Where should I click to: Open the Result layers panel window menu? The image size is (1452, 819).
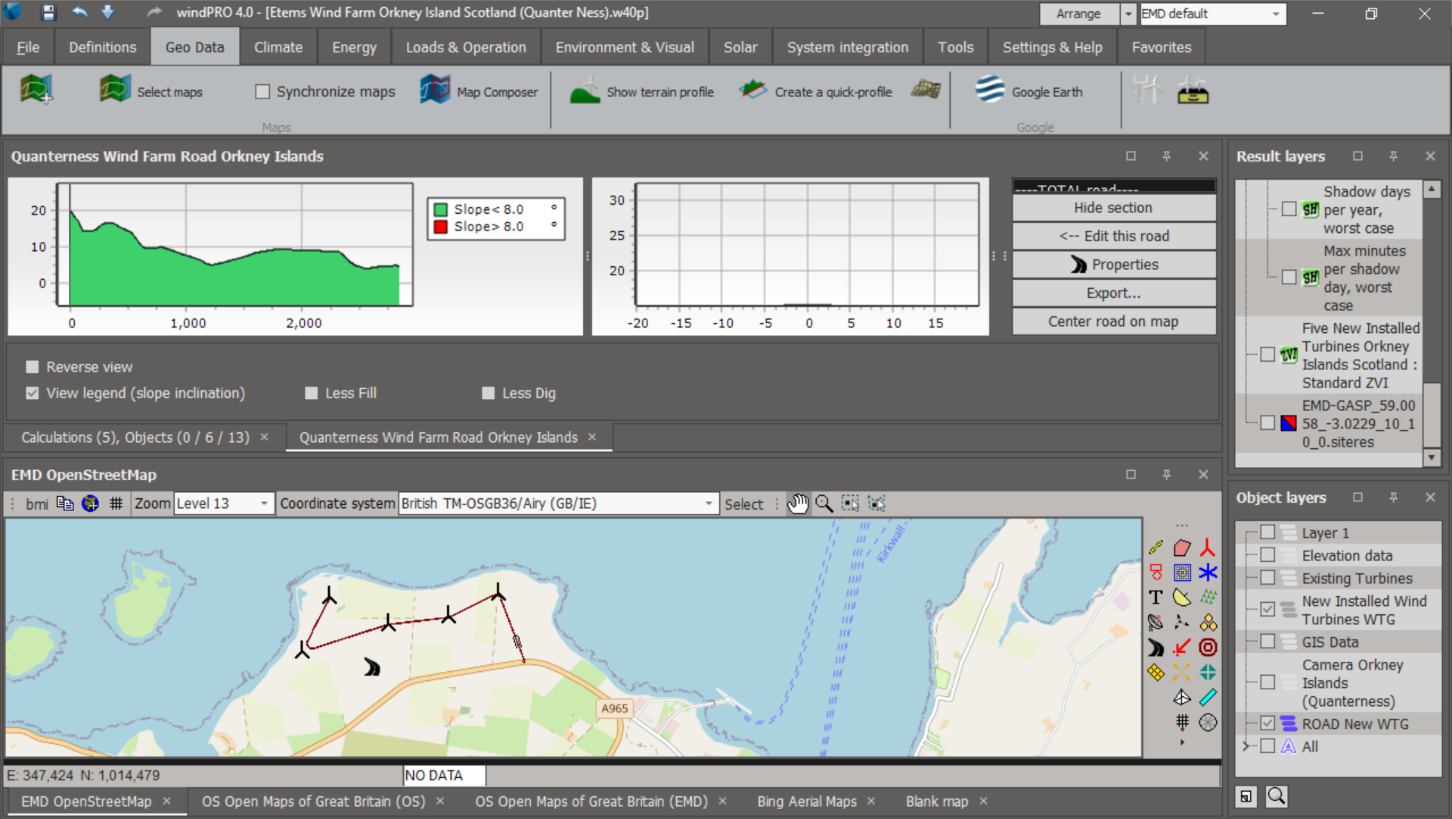coord(1358,156)
